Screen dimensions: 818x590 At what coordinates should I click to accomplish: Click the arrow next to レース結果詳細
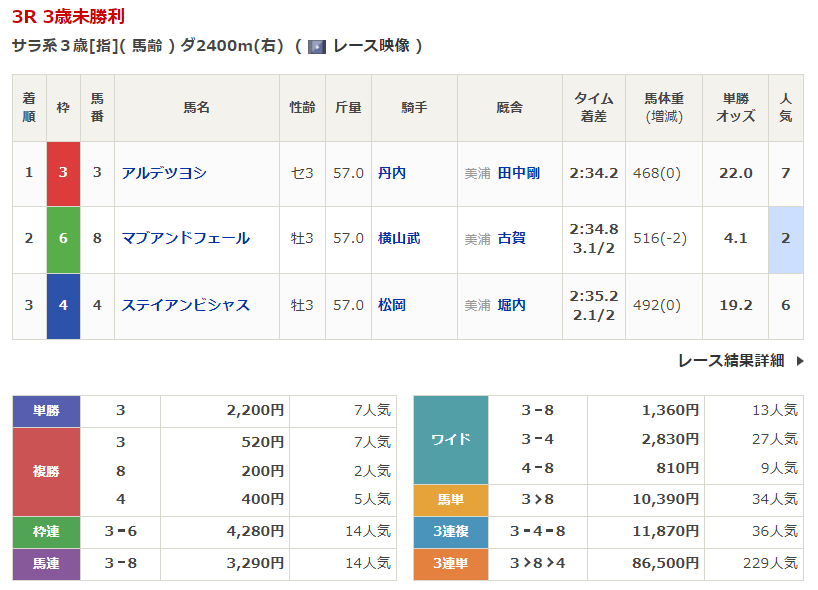point(800,361)
